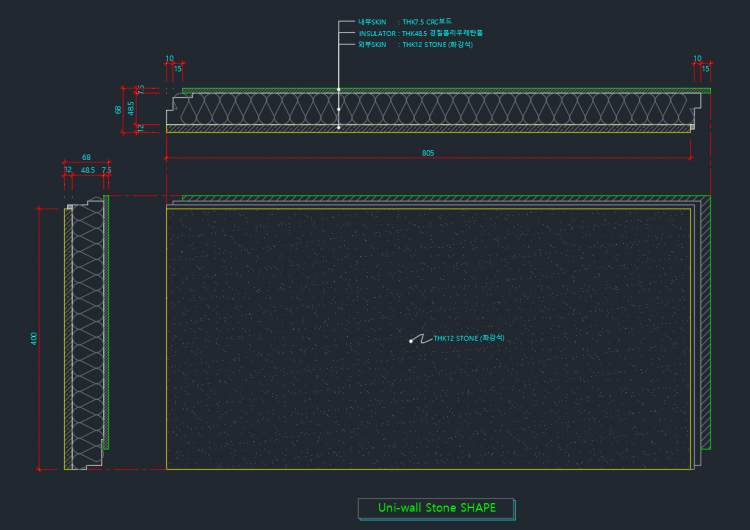Image resolution: width=750 pixels, height=530 pixels.
Task: Select the green hatched strip on right edge
Action: click(x=705, y=320)
